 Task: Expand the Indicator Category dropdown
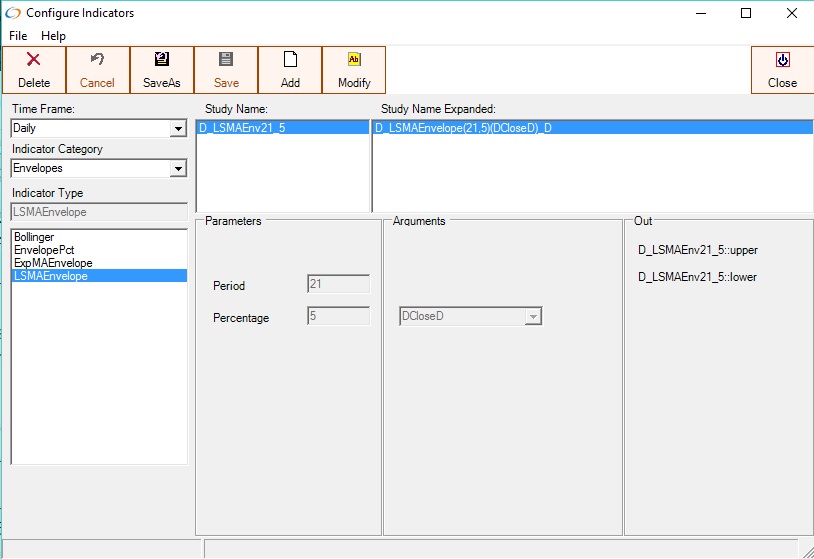[178, 169]
